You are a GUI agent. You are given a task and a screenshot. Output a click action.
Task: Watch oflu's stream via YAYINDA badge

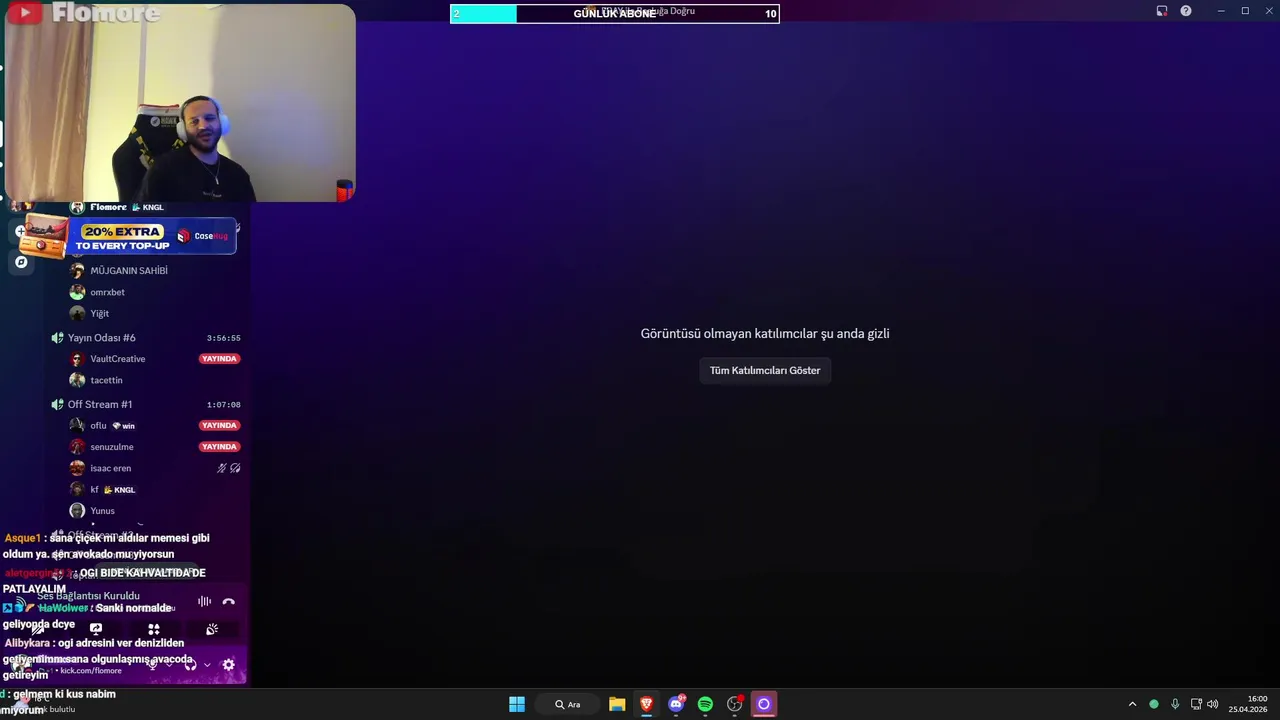pyautogui.click(x=219, y=426)
